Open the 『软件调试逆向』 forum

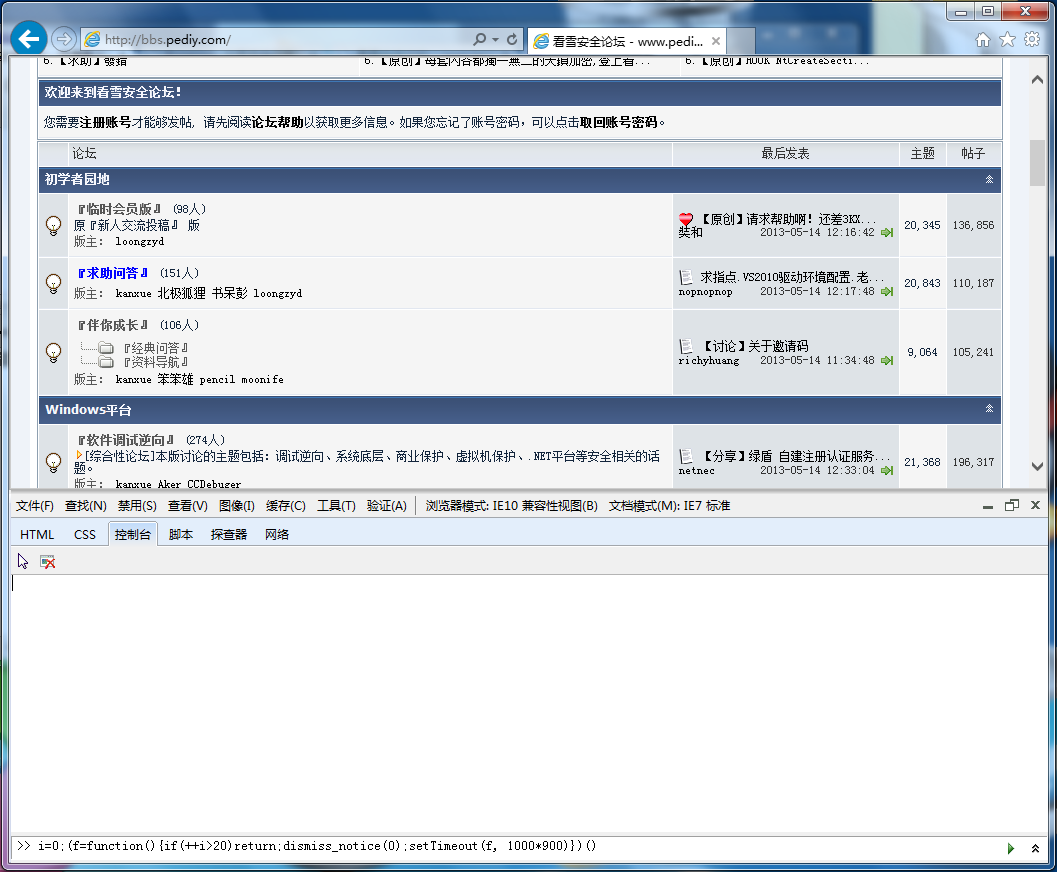(x=125, y=440)
